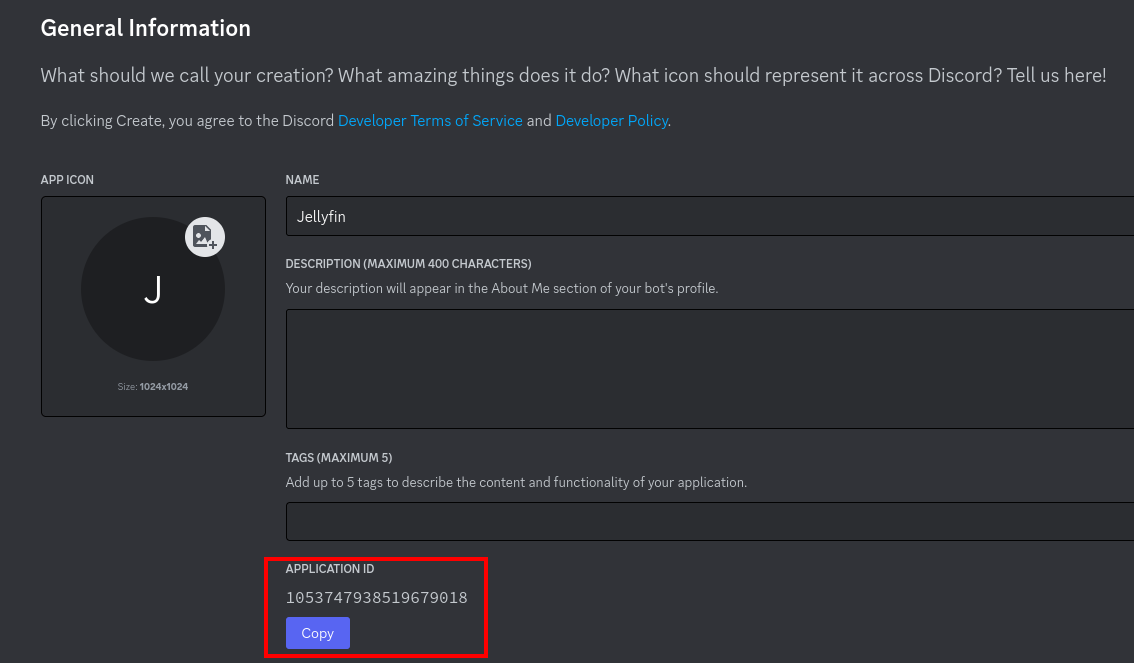Click the APPLICATION ID label

coord(329,568)
